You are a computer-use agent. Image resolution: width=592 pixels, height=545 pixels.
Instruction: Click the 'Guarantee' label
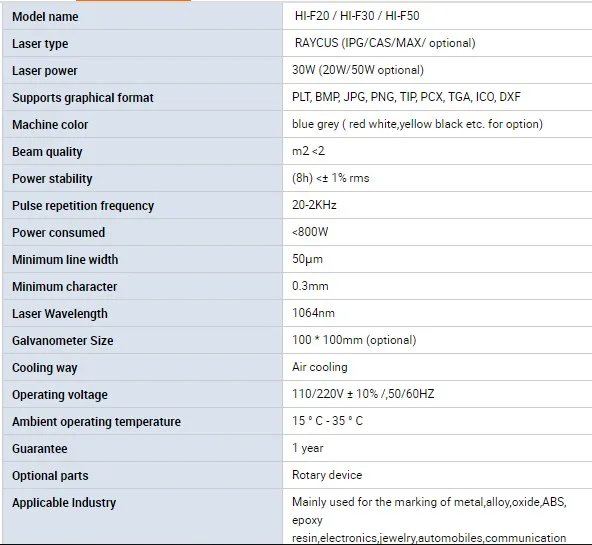[40, 449]
